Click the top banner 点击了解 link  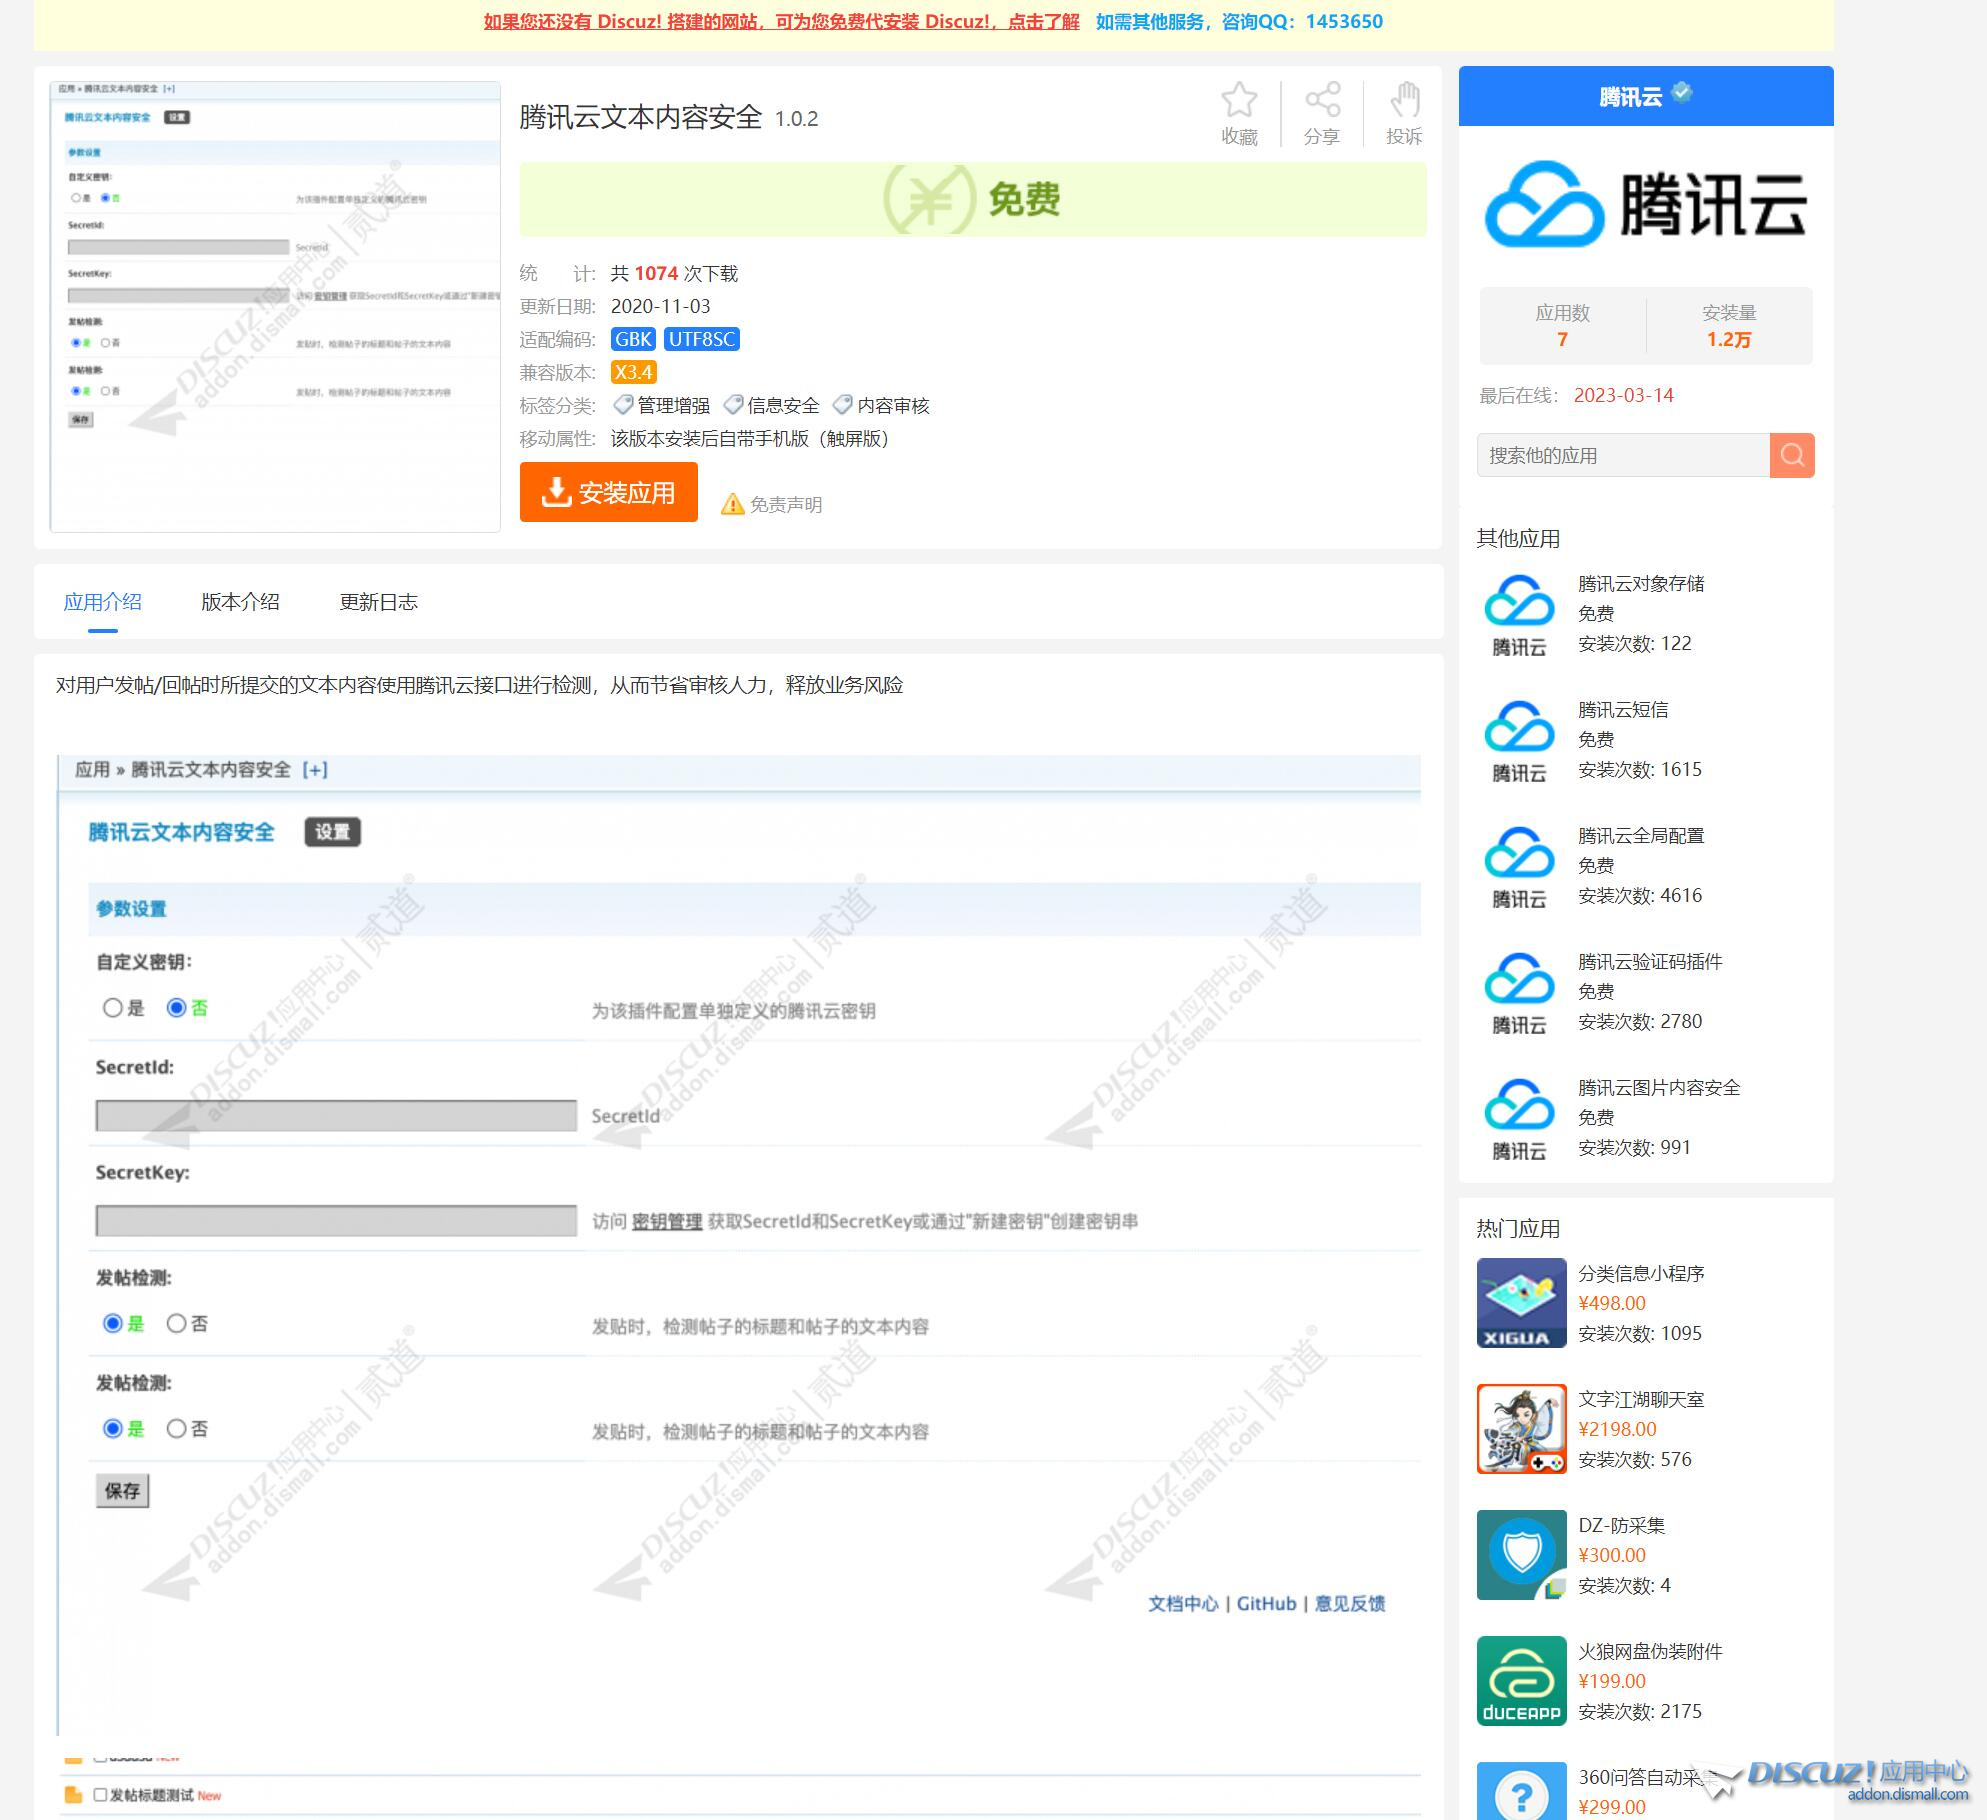tap(1043, 22)
